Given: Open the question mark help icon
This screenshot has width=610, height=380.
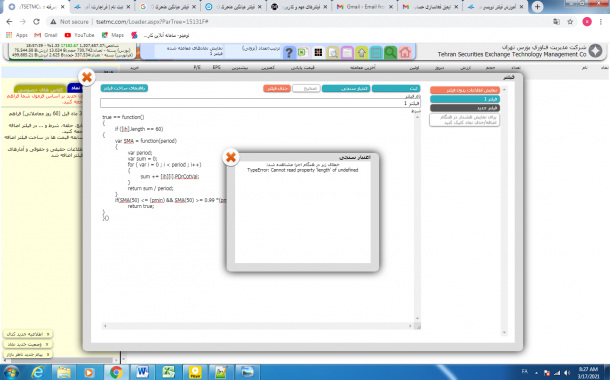Looking at the screenshot, I should click(x=289, y=53).
